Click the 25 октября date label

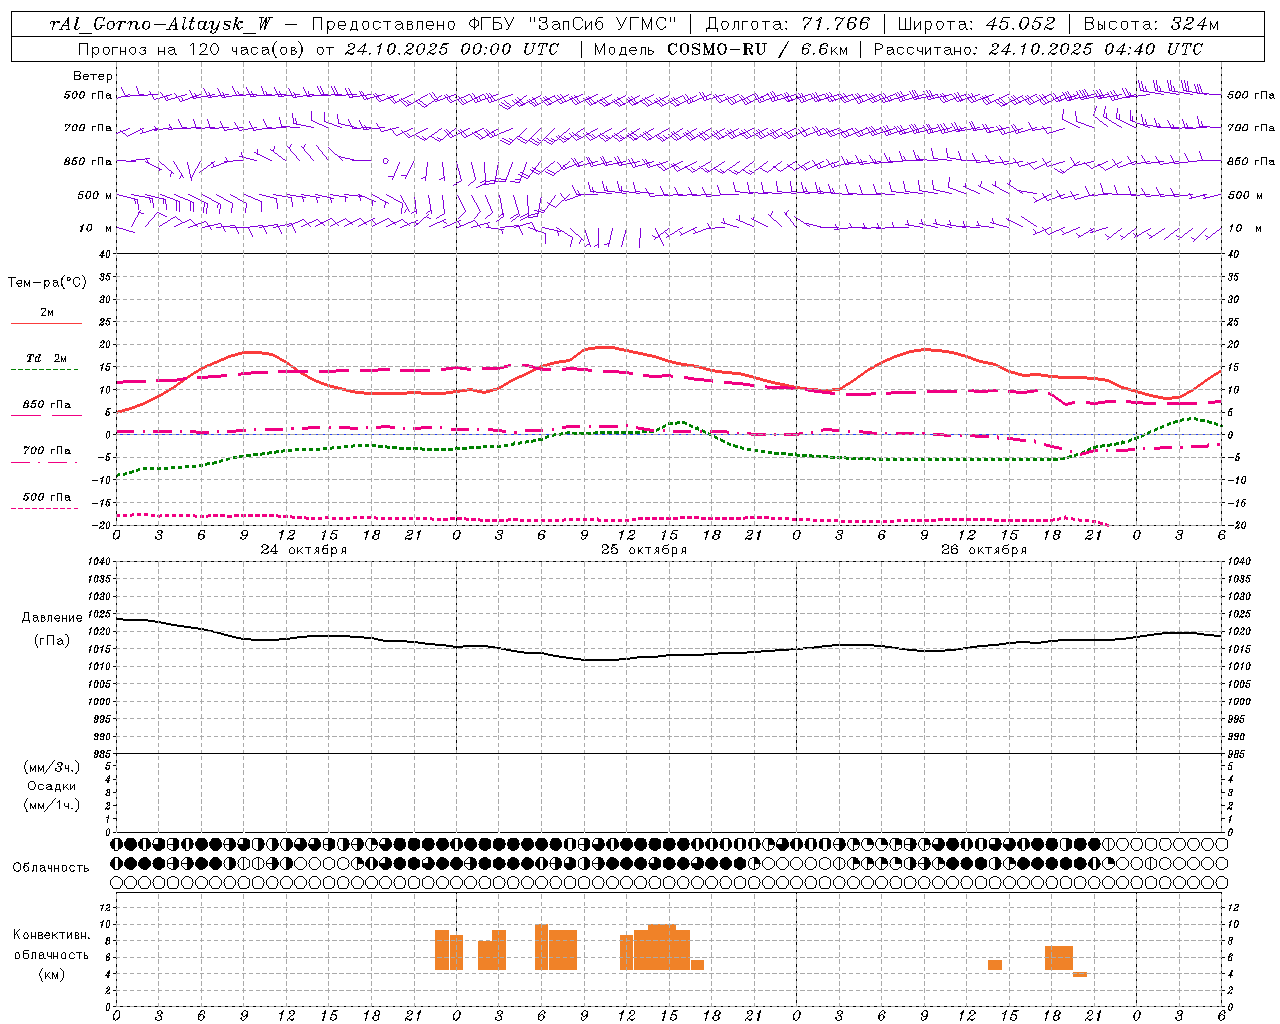point(644,550)
